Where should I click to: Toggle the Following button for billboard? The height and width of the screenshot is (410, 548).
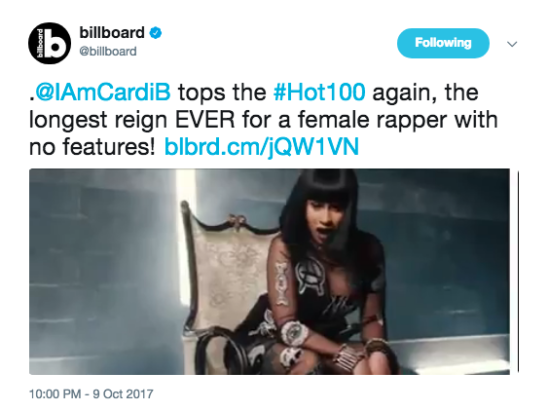point(443,43)
